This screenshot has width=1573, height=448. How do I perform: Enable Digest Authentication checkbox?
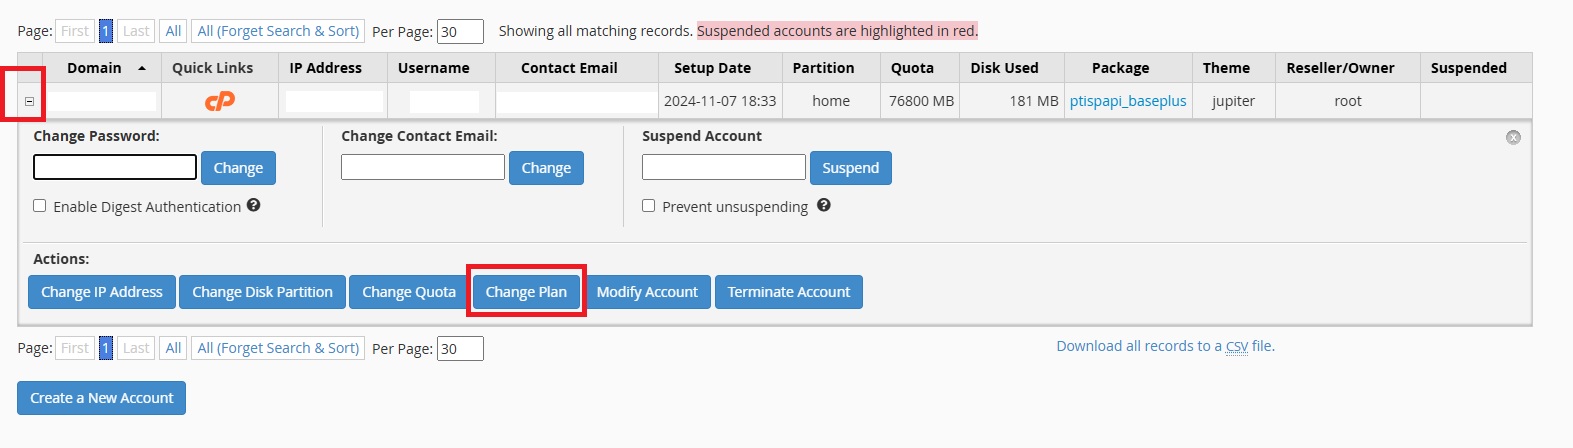[40, 205]
